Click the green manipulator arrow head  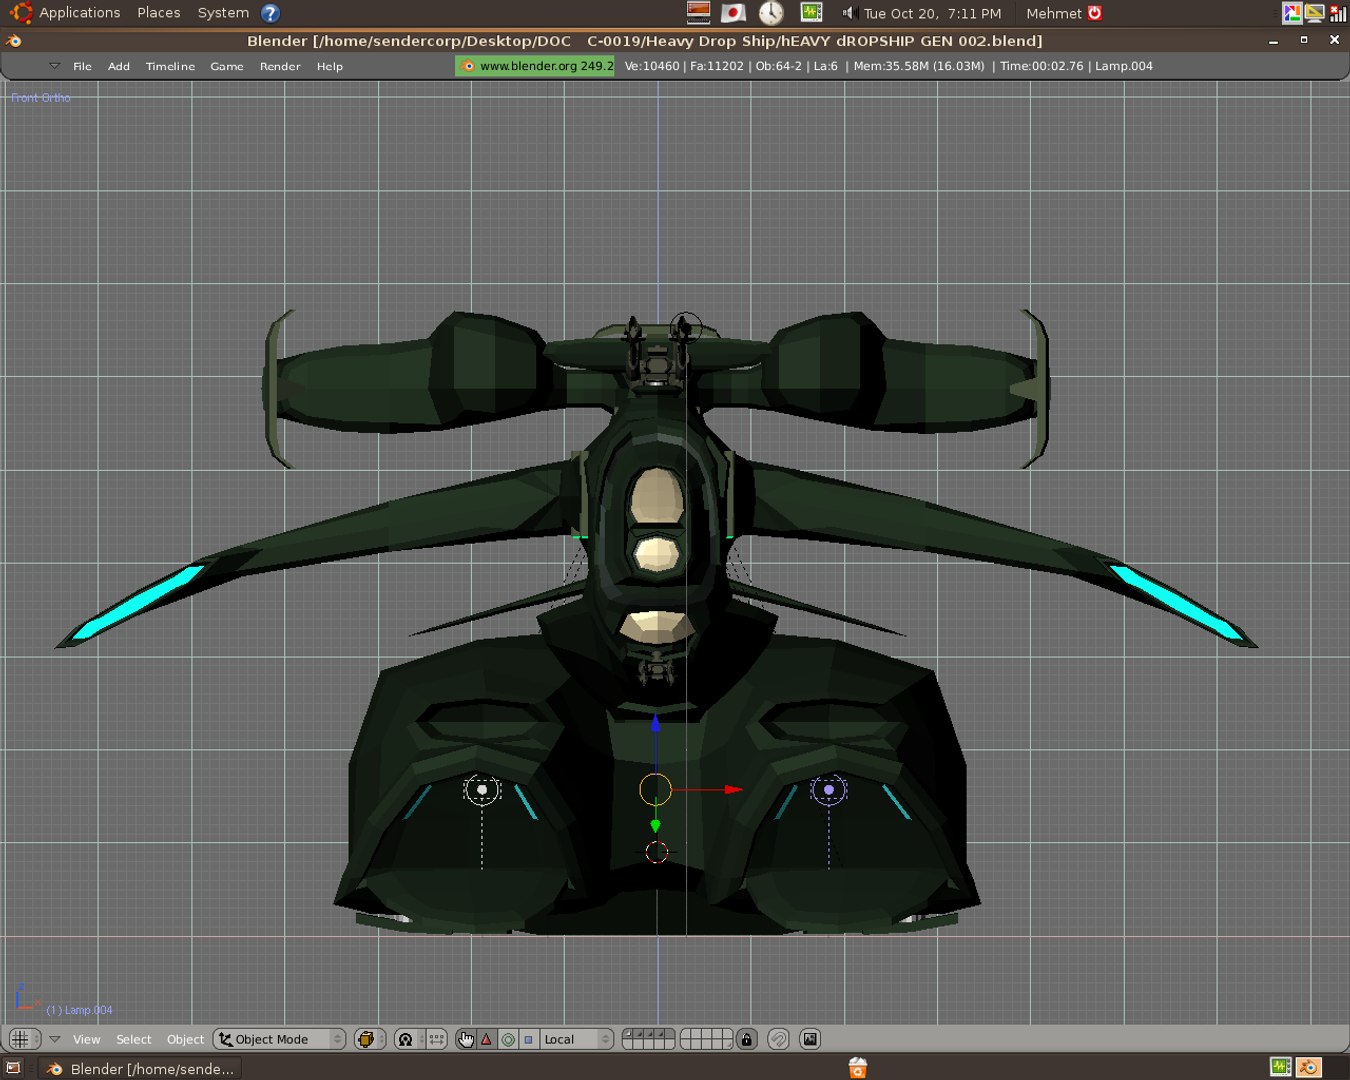[655, 826]
